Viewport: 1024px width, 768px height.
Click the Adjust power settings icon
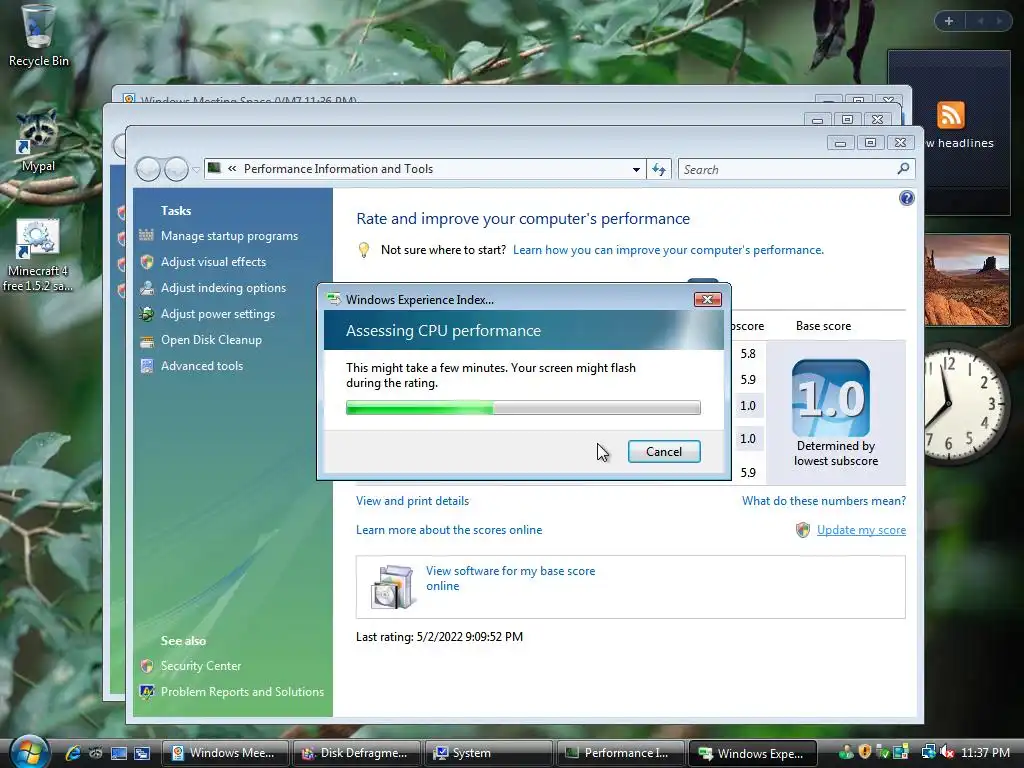tap(147, 314)
